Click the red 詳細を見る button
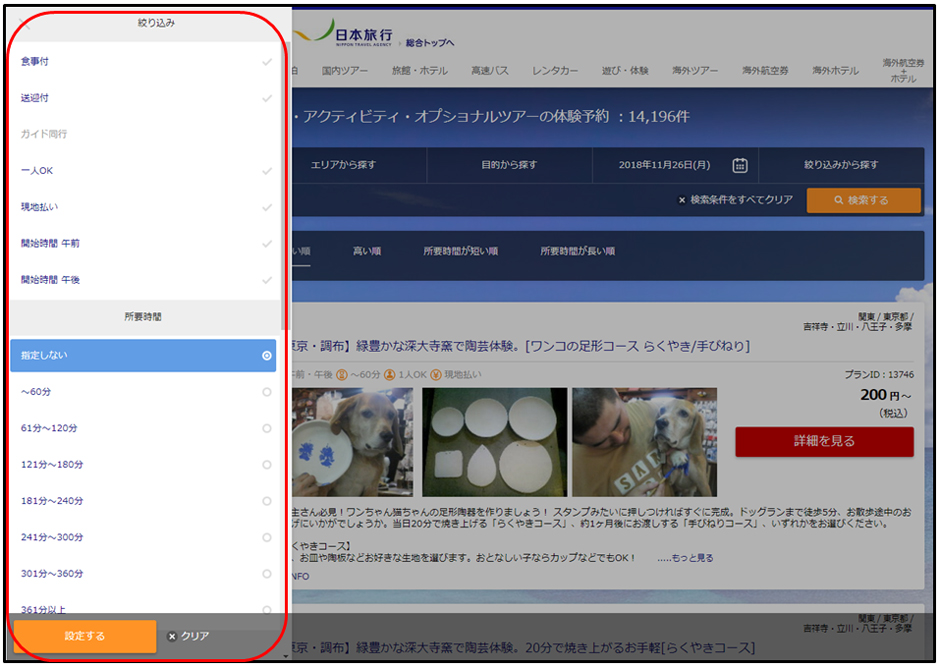Viewport: 940px width, 668px height. pos(824,441)
